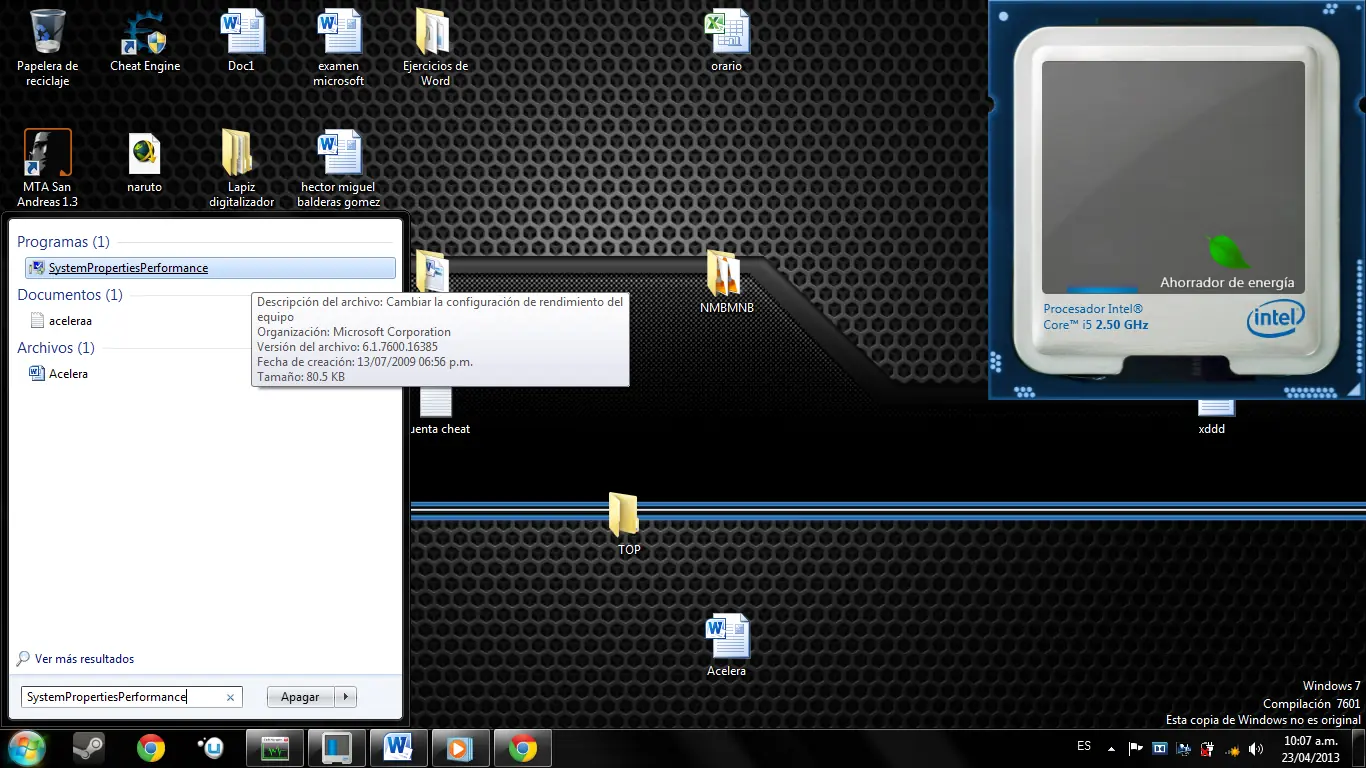
Task: Click the Dolby tray icon
Action: tap(1159, 748)
